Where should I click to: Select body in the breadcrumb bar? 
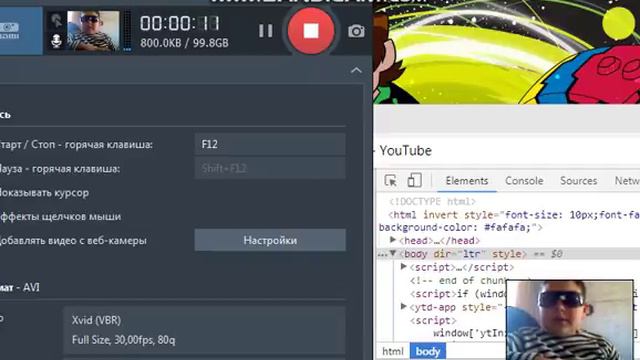428,351
